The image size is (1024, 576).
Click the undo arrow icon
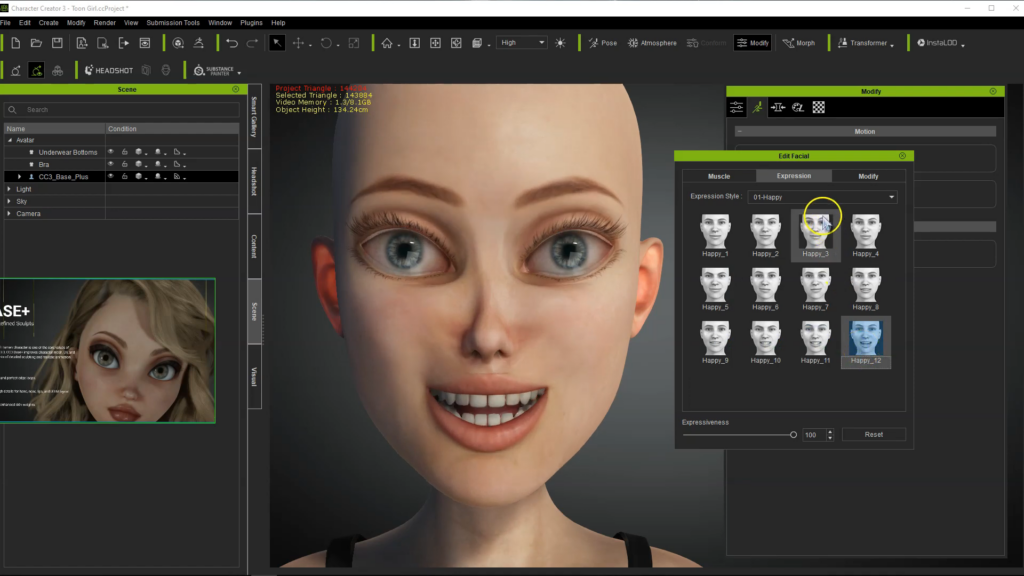click(x=232, y=43)
